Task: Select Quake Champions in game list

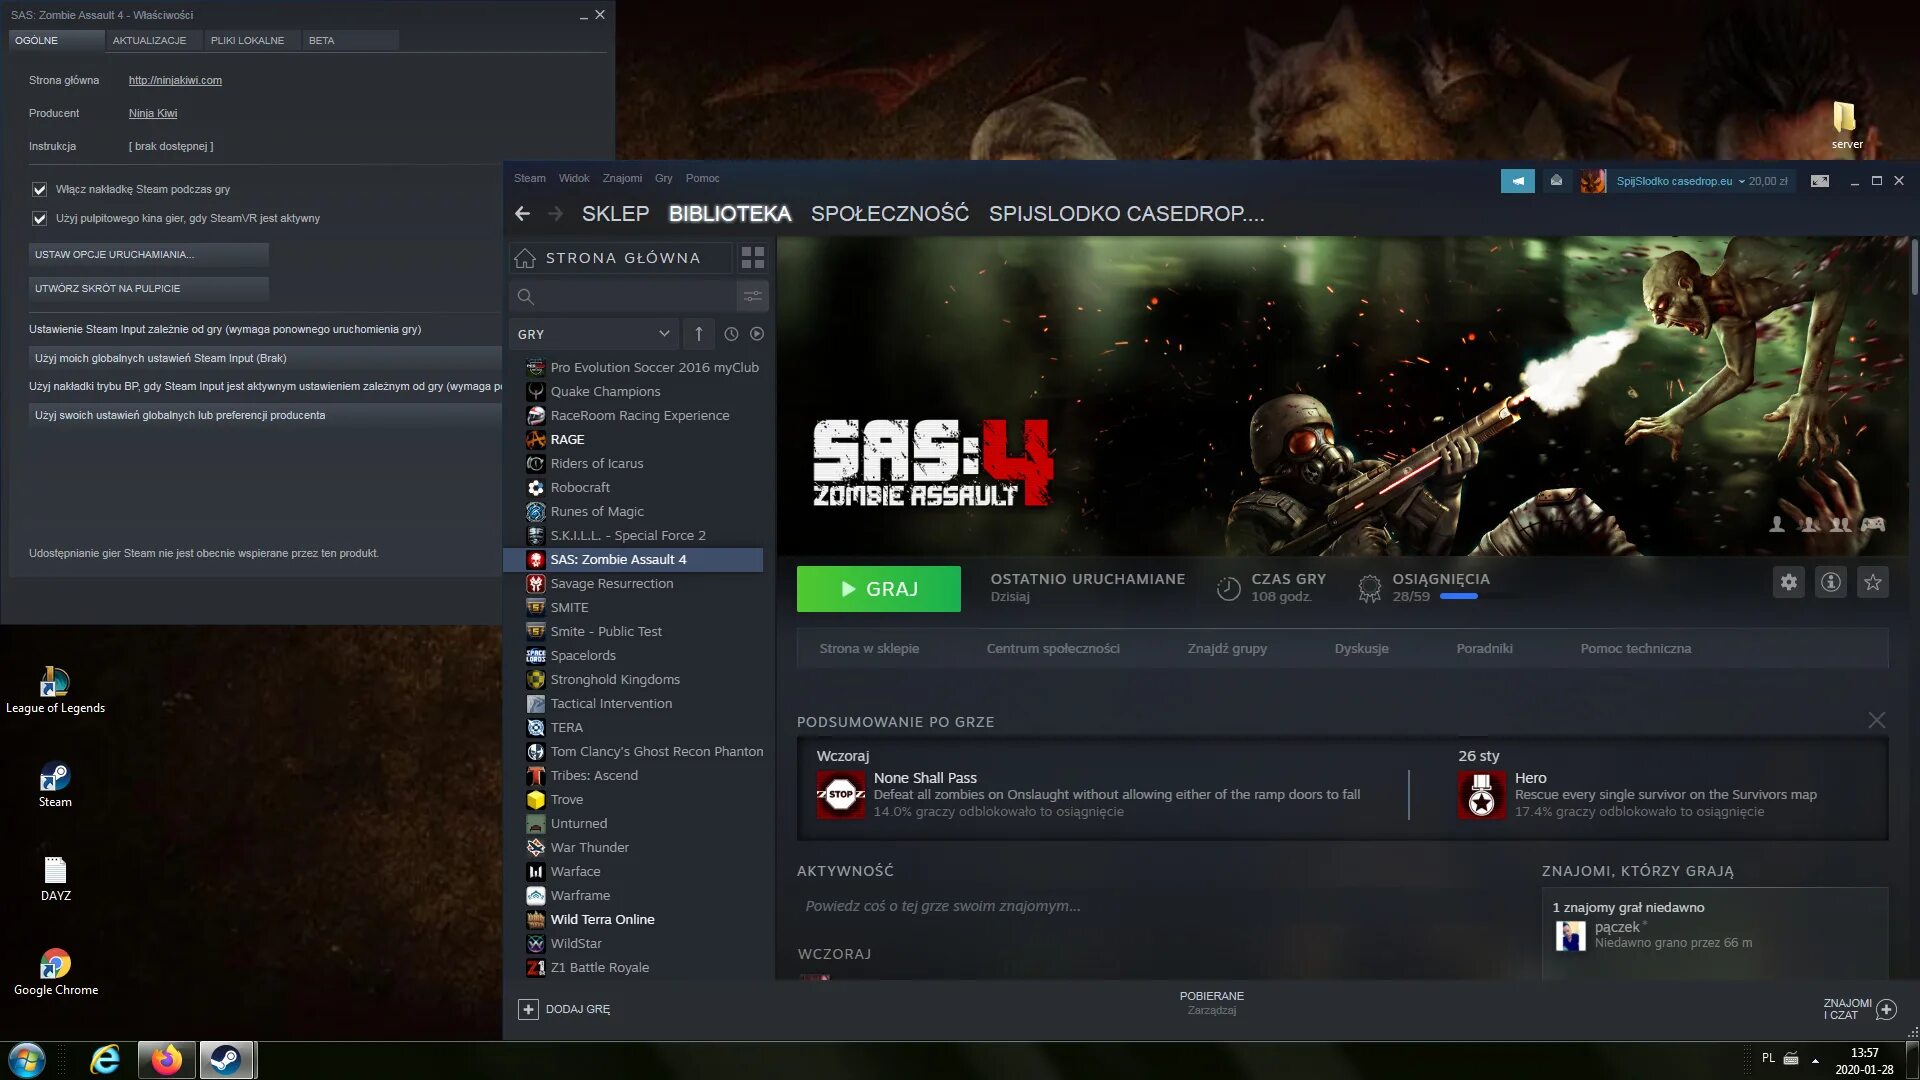Action: coord(605,391)
